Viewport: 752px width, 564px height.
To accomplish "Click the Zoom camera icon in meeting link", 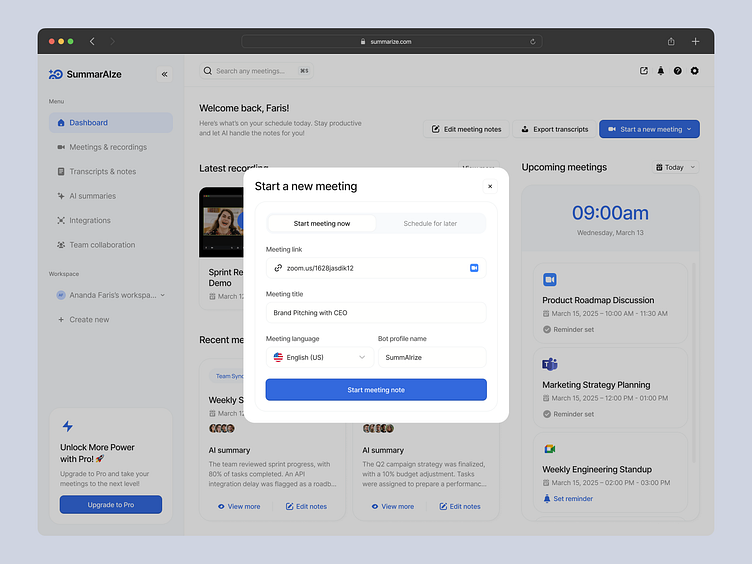I will (x=474, y=268).
